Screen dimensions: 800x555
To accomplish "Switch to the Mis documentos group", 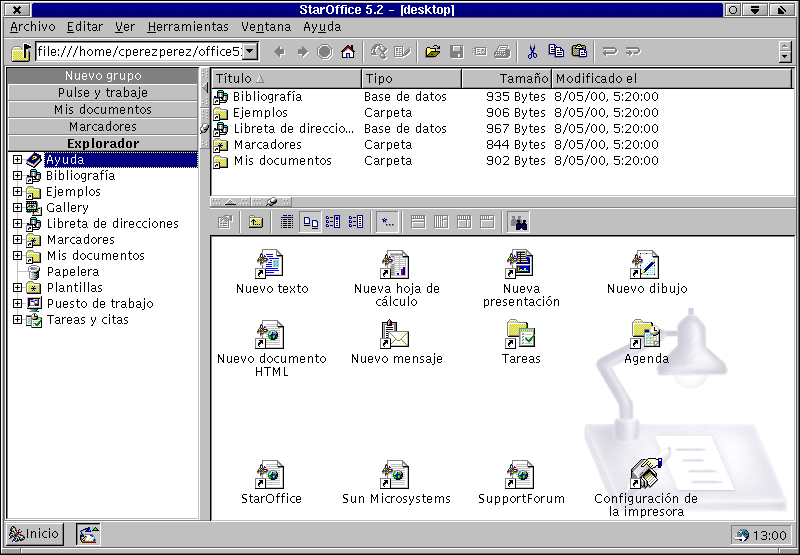I will click(102, 110).
